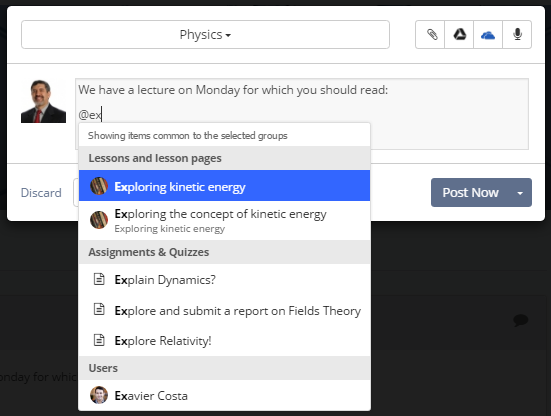Click the Post Now button

[x=470, y=193]
